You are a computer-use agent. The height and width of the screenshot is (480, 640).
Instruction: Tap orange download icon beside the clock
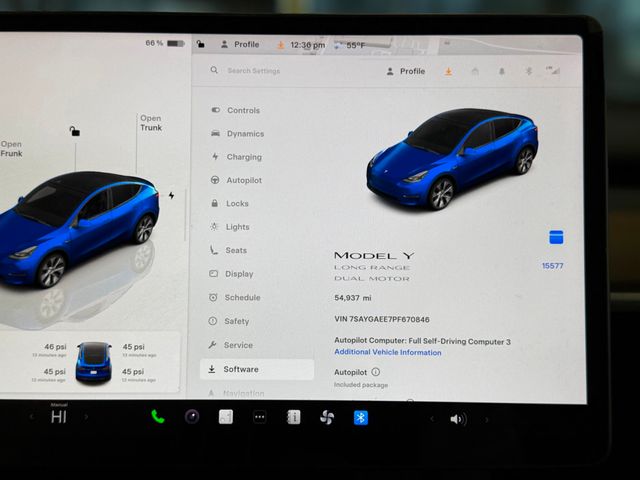pos(280,45)
